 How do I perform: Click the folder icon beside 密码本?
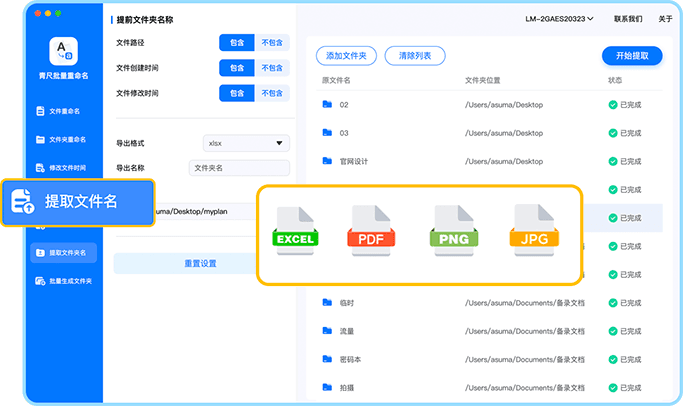327,358
